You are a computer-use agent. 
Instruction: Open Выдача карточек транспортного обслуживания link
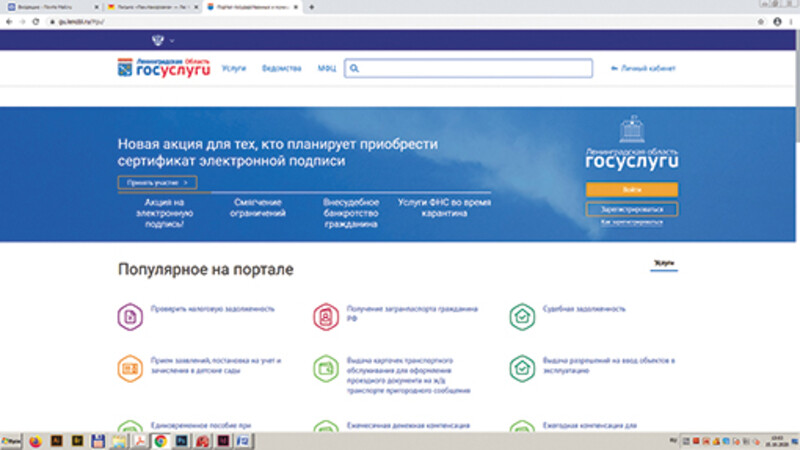(x=408, y=376)
